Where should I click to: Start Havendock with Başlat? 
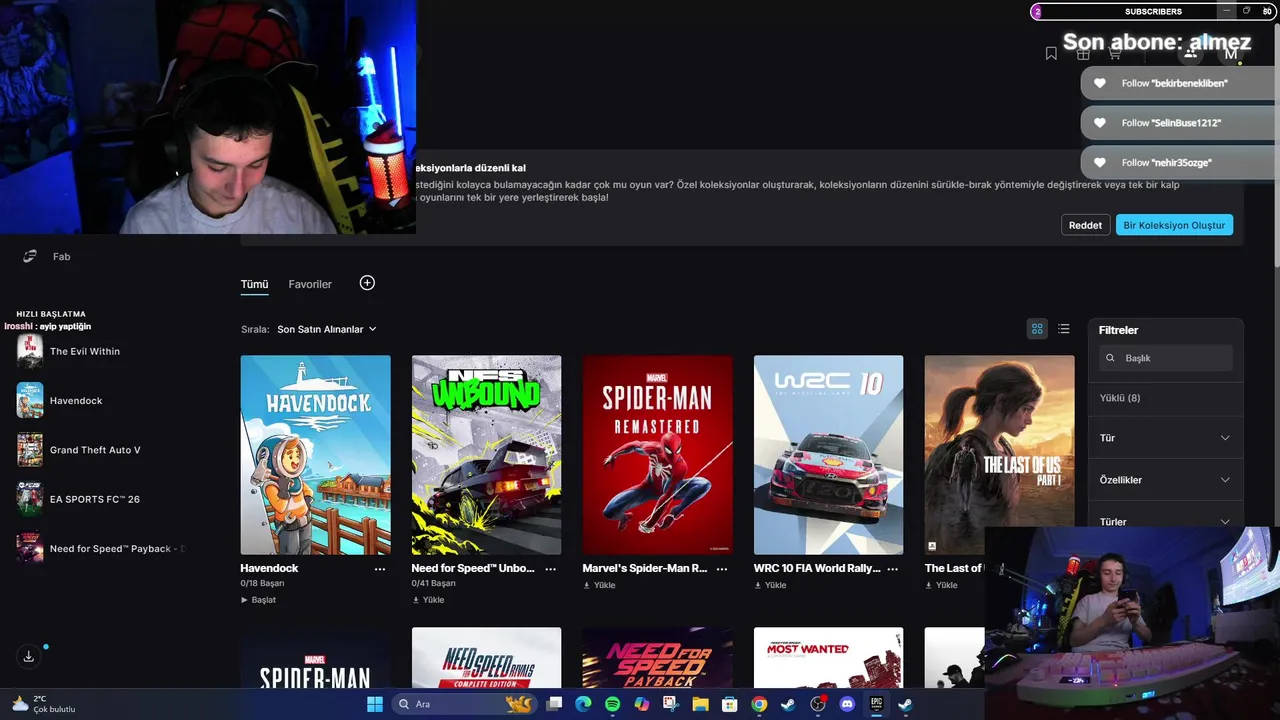258,600
